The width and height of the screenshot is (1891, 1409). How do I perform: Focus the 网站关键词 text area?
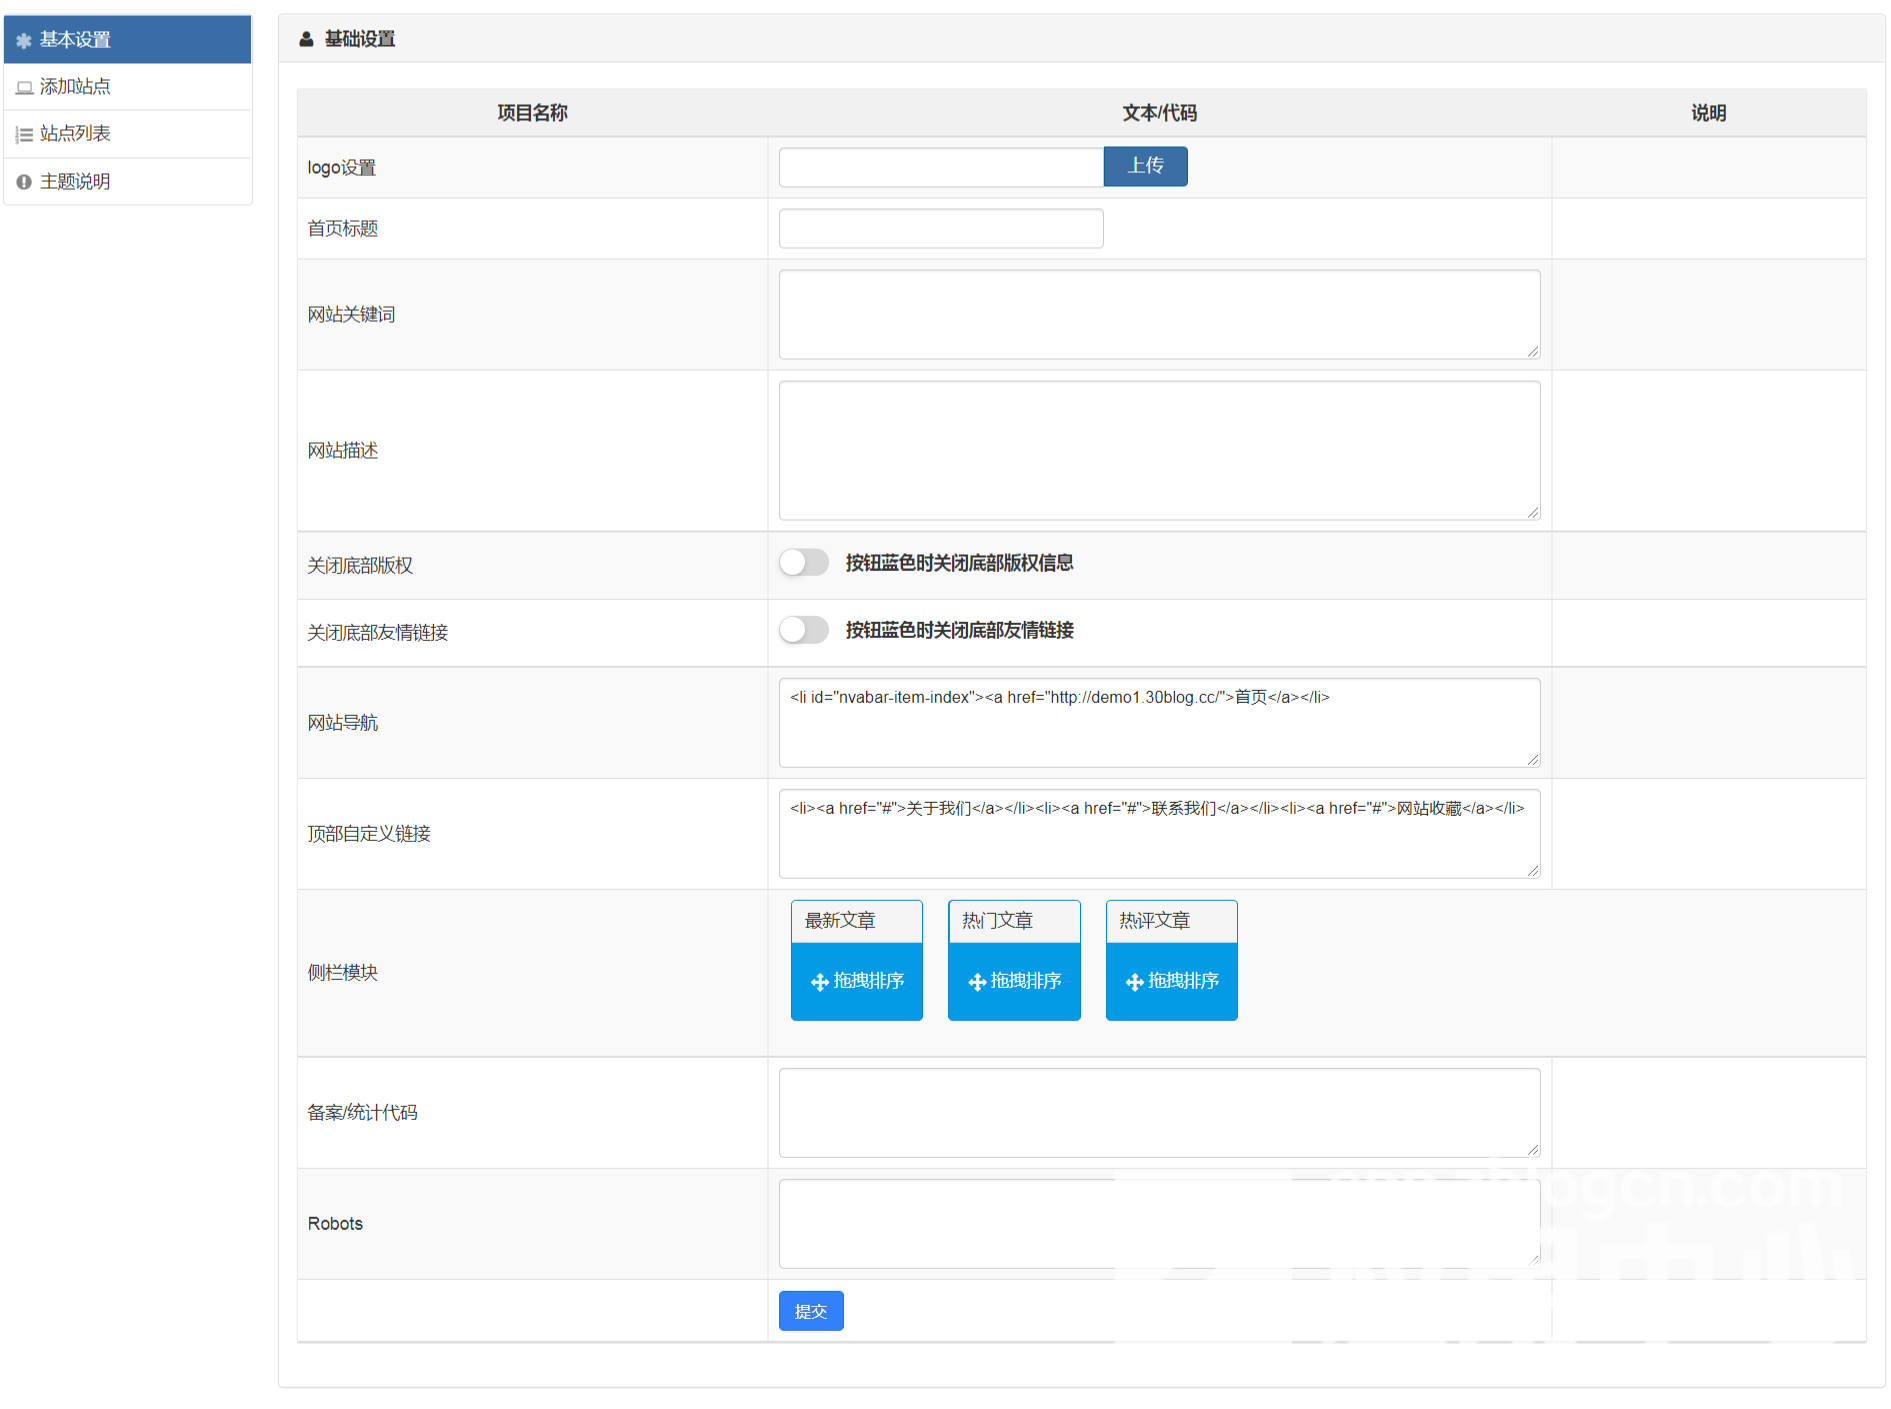point(1158,314)
